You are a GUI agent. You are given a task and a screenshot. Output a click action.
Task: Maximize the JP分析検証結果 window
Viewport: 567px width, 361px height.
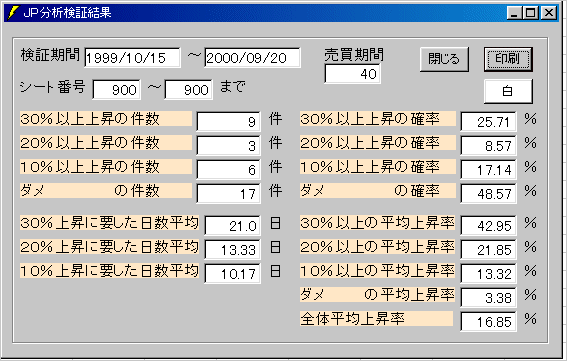530,13
